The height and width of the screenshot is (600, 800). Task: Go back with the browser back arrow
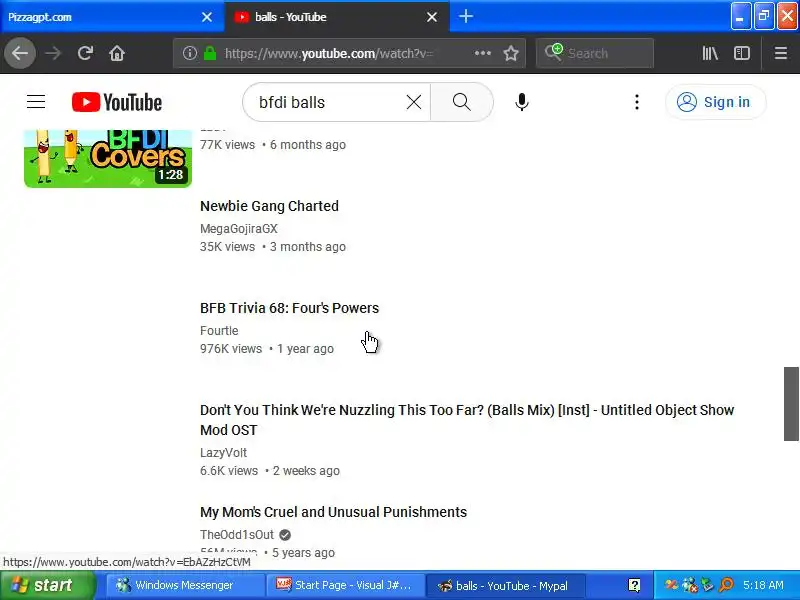(x=20, y=53)
